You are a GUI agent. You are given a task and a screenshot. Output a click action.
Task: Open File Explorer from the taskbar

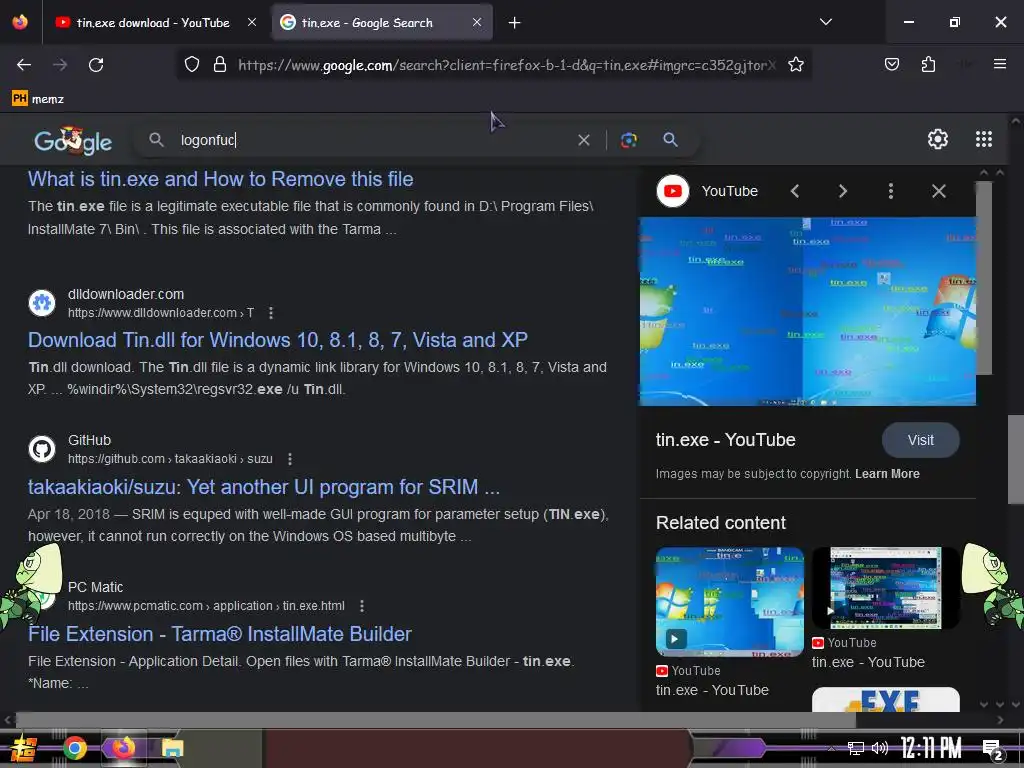[x=172, y=748]
